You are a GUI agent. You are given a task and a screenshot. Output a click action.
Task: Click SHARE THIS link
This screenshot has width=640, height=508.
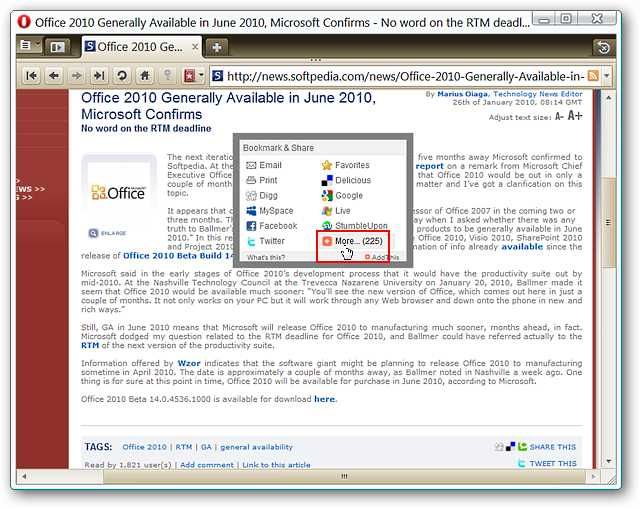tap(553, 447)
